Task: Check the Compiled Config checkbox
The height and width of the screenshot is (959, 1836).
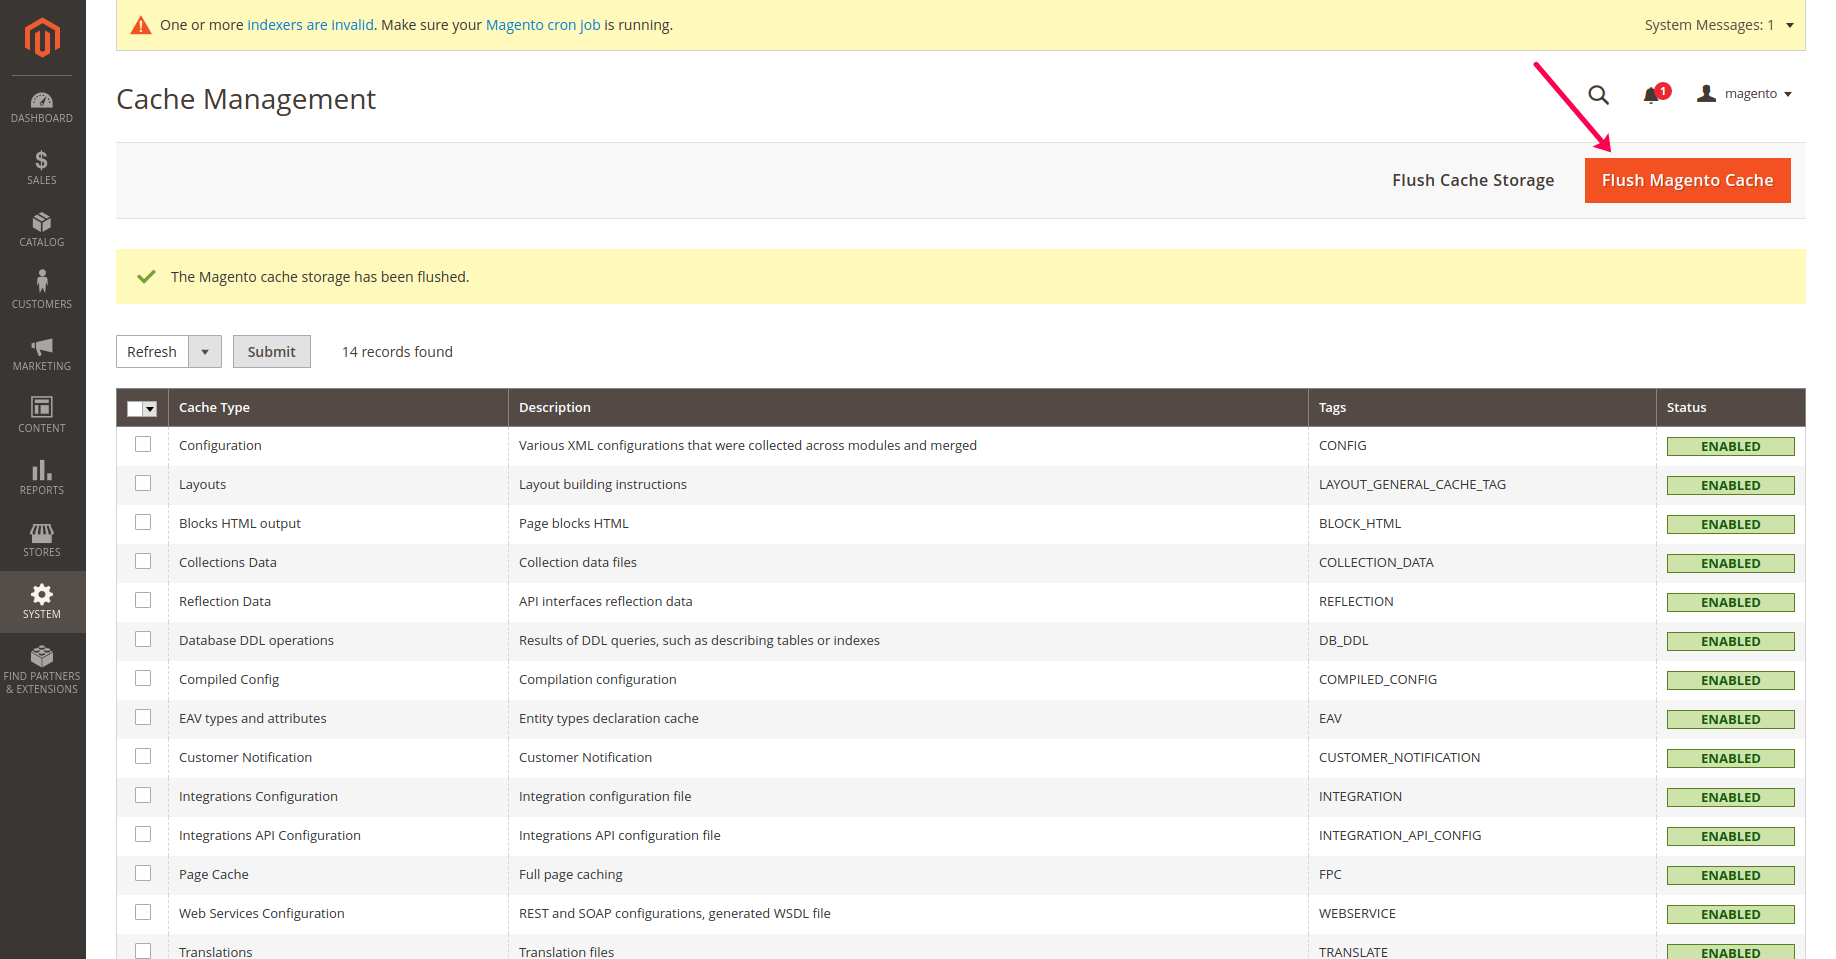Action: click(143, 678)
